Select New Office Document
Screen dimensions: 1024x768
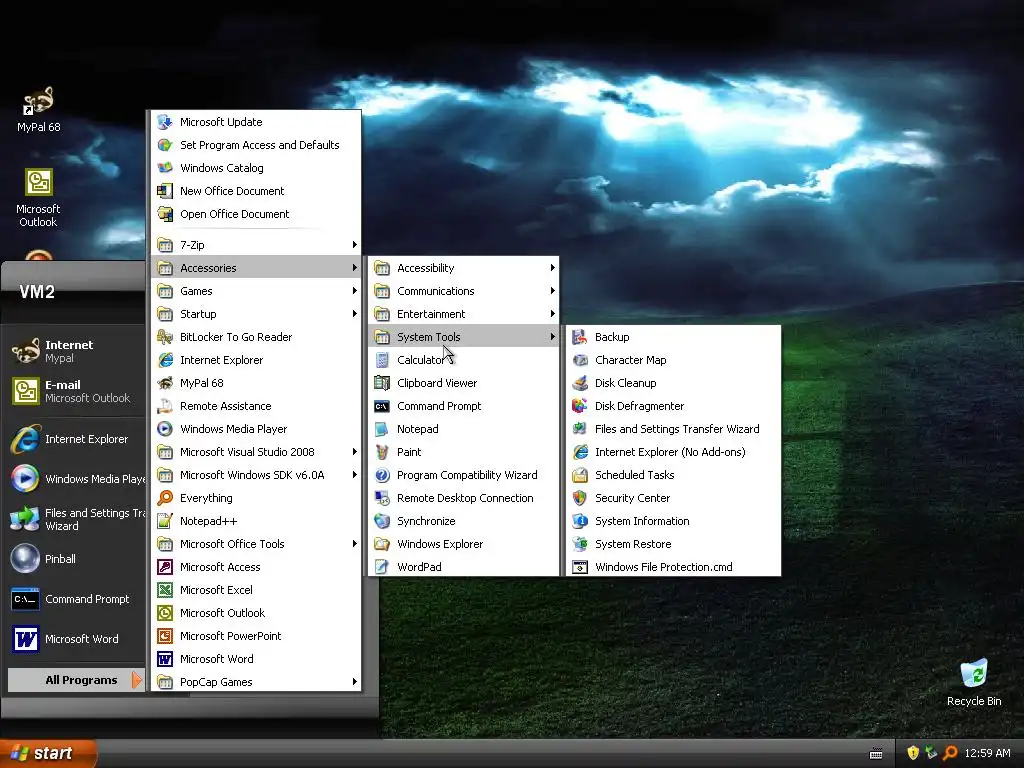click(256, 191)
